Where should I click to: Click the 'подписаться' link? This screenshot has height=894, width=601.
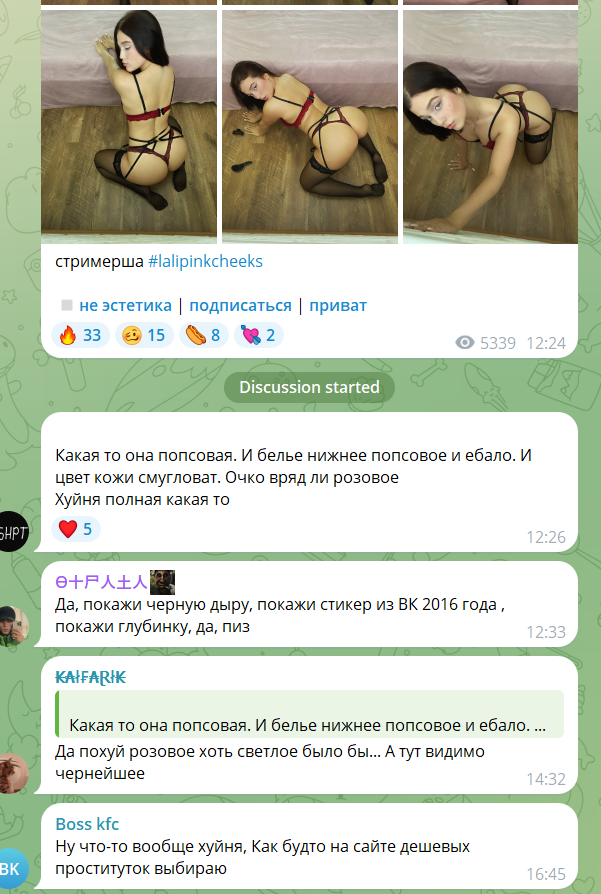[x=240, y=306]
